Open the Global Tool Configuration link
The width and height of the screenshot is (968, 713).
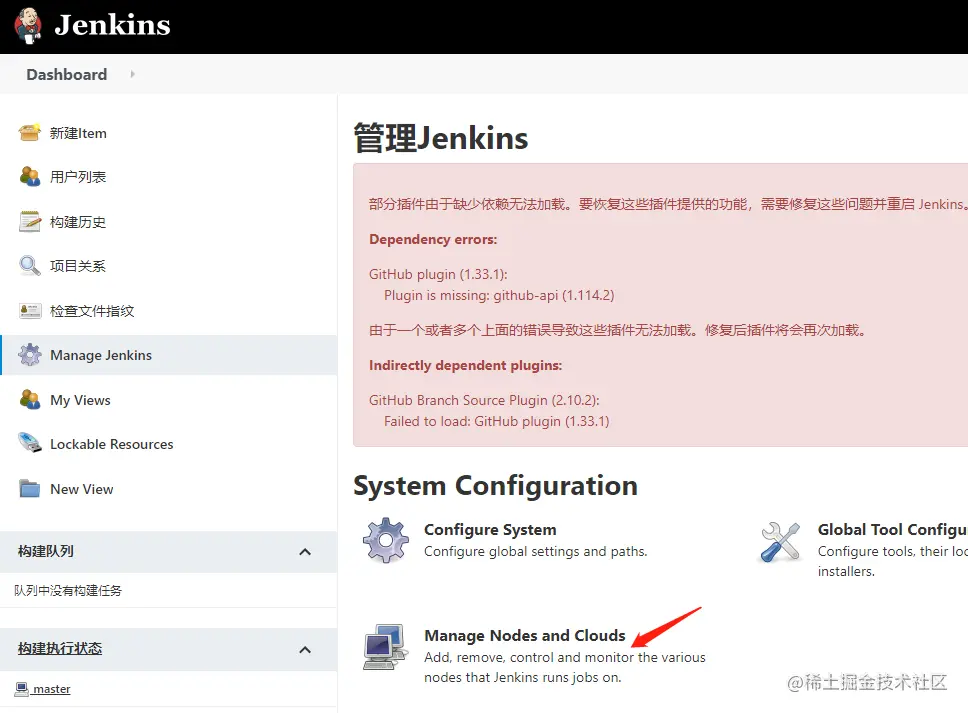click(x=893, y=530)
